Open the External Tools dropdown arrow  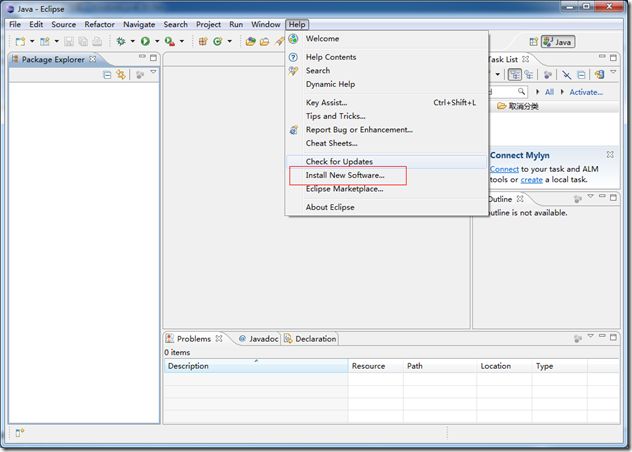pyautogui.click(x=181, y=41)
